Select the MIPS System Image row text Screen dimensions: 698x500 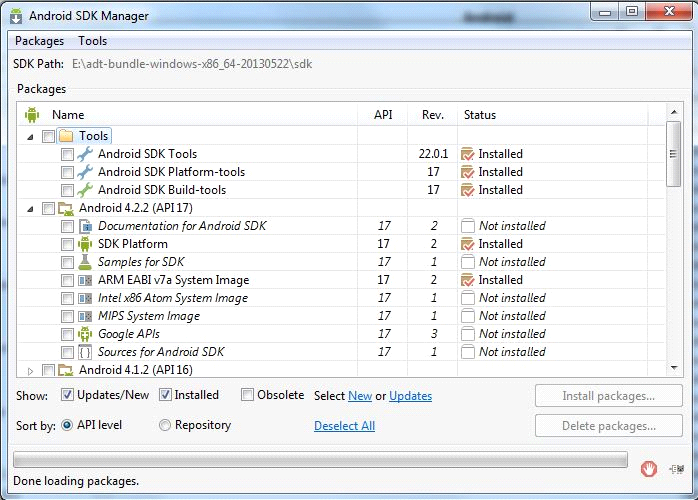point(149,316)
